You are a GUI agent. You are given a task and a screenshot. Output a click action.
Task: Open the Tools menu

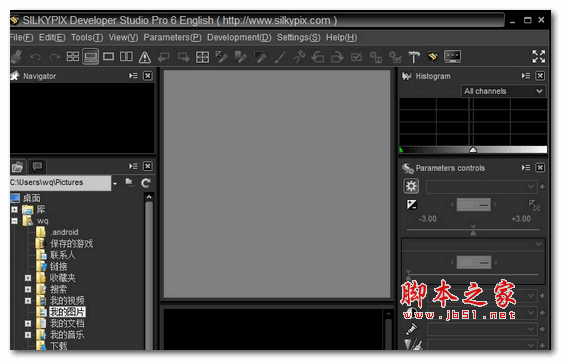pyautogui.click(x=87, y=38)
